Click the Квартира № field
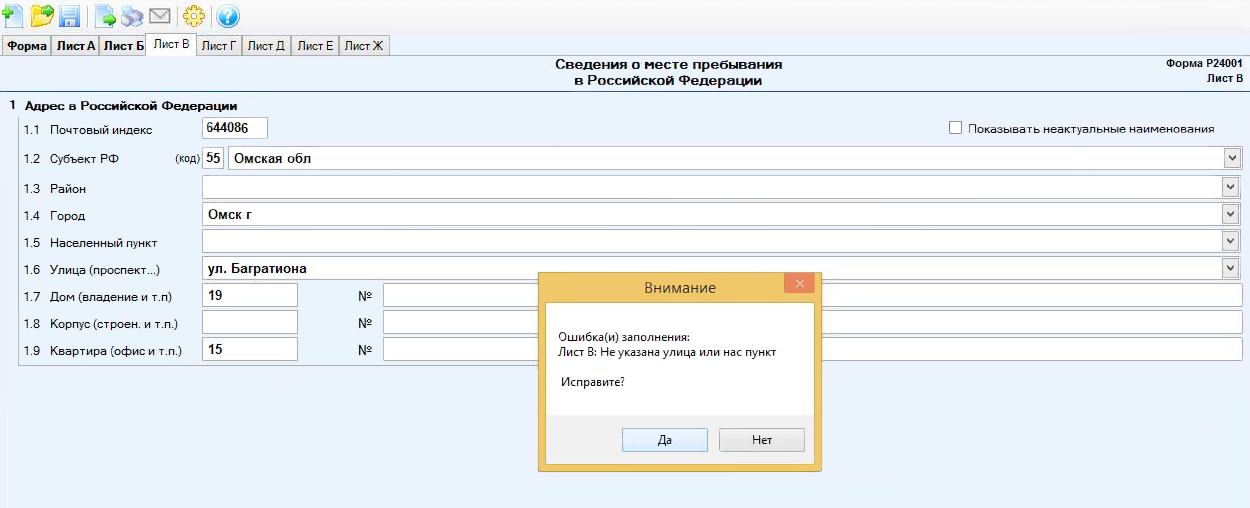This screenshot has width=1250, height=508. [x=813, y=349]
